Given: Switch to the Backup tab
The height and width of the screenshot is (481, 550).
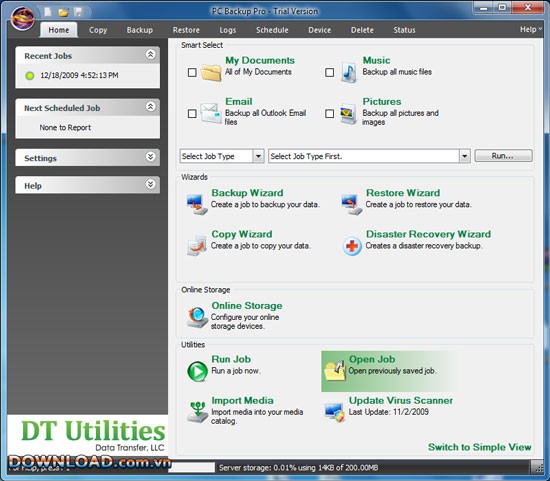Looking at the screenshot, I should click(140, 30).
